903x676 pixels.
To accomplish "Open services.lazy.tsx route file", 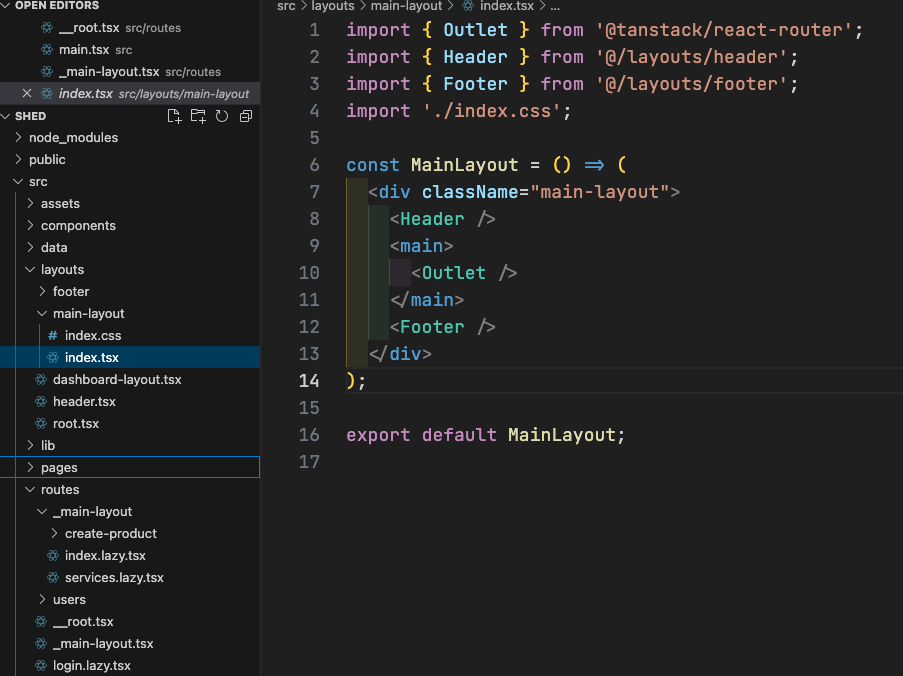I will point(130,577).
